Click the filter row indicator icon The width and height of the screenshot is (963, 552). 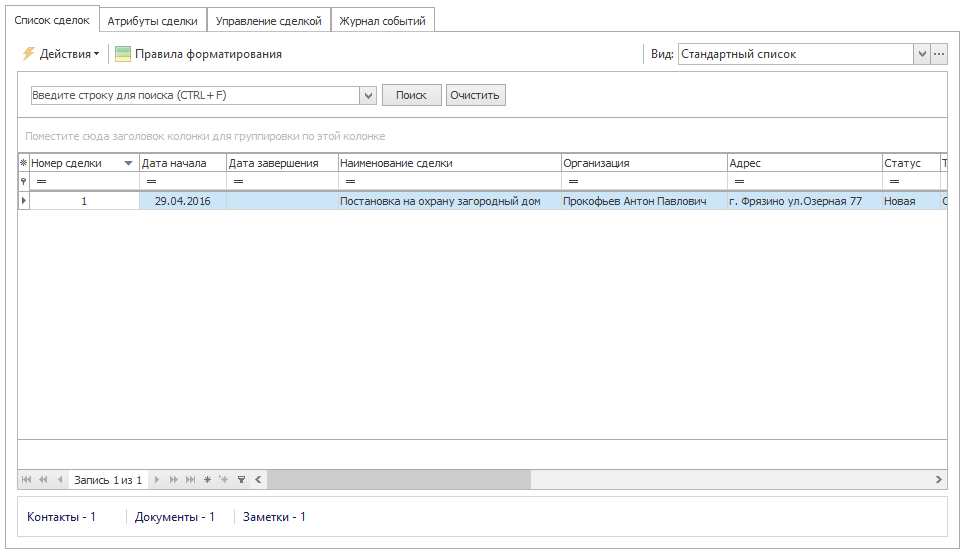(x=23, y=181)
